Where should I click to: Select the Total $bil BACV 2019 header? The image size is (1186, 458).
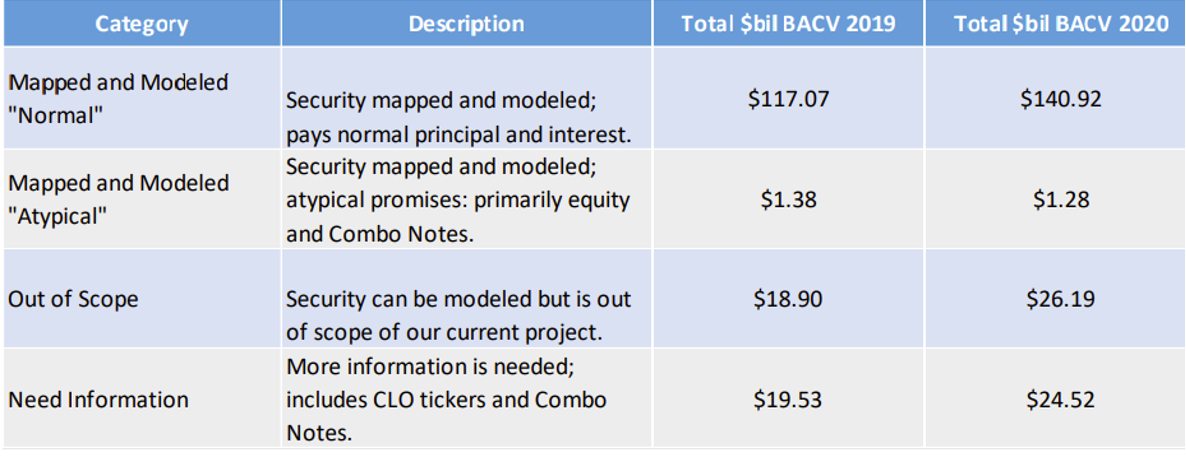click(x=788, y=24)
